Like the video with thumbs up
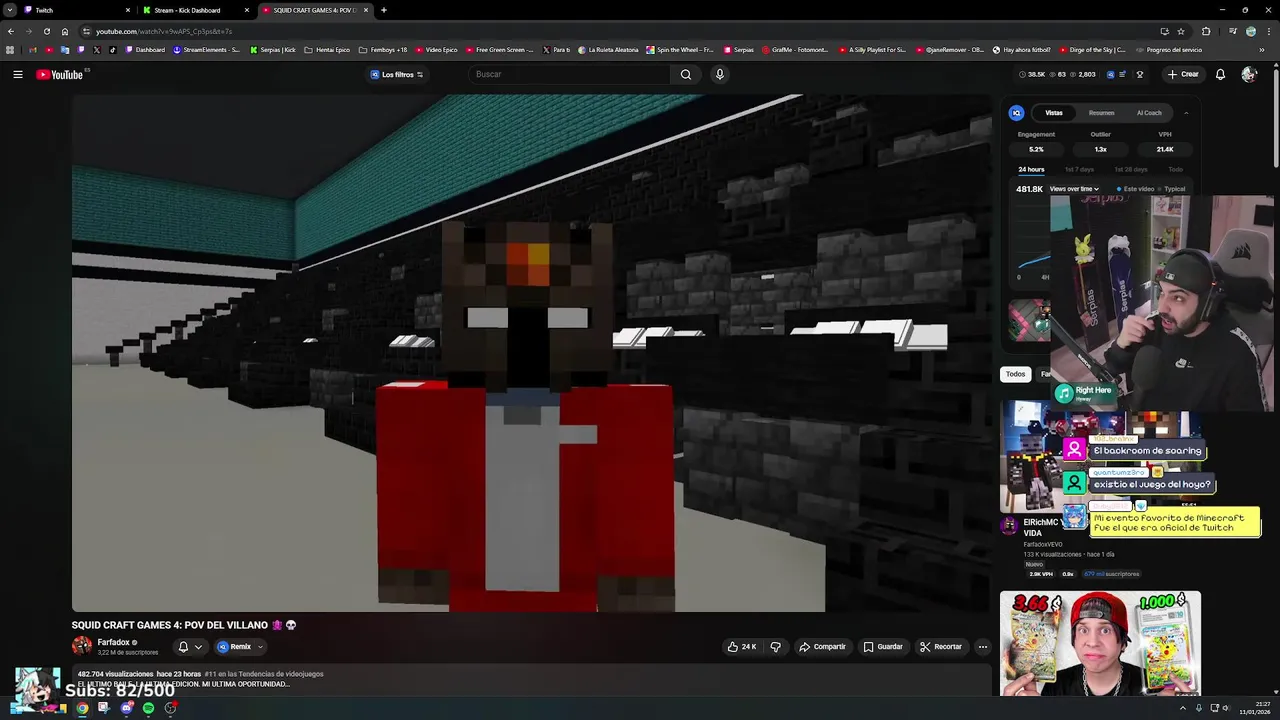The image size is (1280, 720). (741, 647)
